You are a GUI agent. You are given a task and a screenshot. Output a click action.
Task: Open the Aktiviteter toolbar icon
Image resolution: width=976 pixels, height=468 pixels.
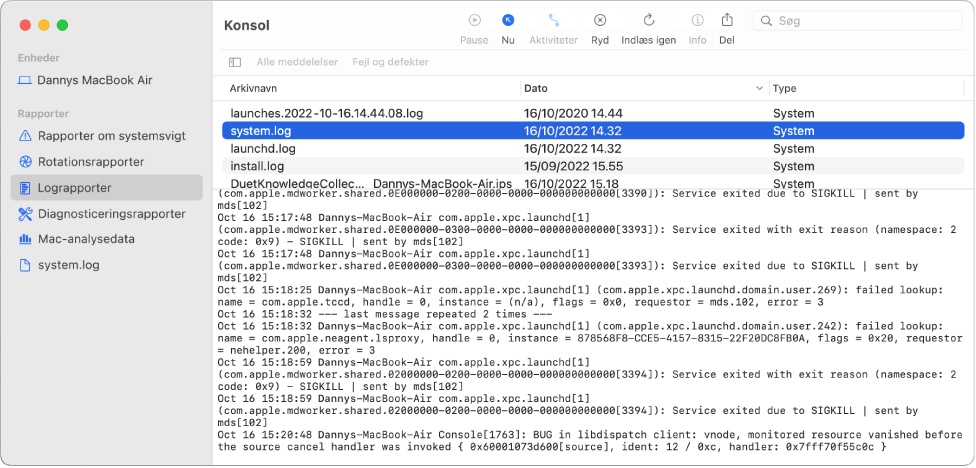553,21
